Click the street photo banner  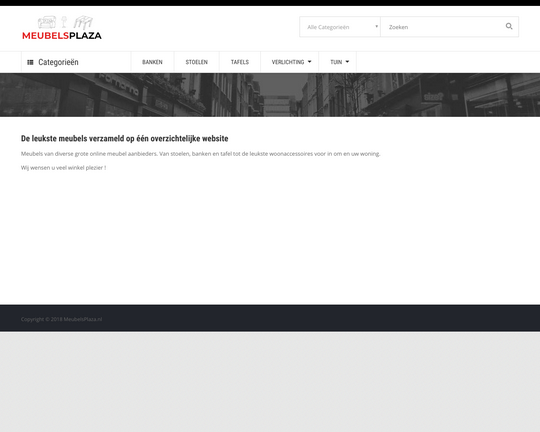coord(270,95)
